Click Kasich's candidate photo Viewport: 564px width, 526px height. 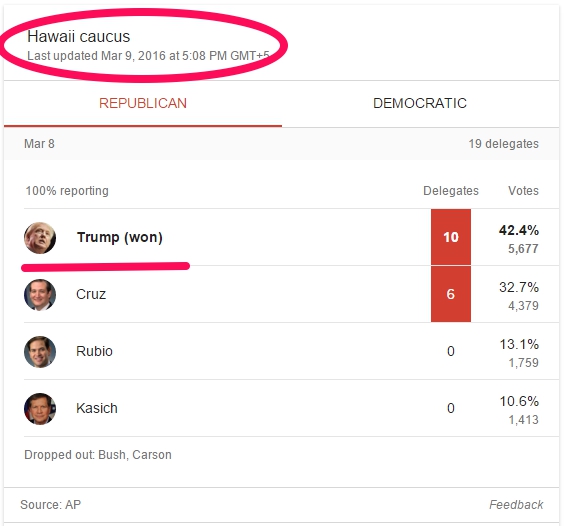pos(40,409)
